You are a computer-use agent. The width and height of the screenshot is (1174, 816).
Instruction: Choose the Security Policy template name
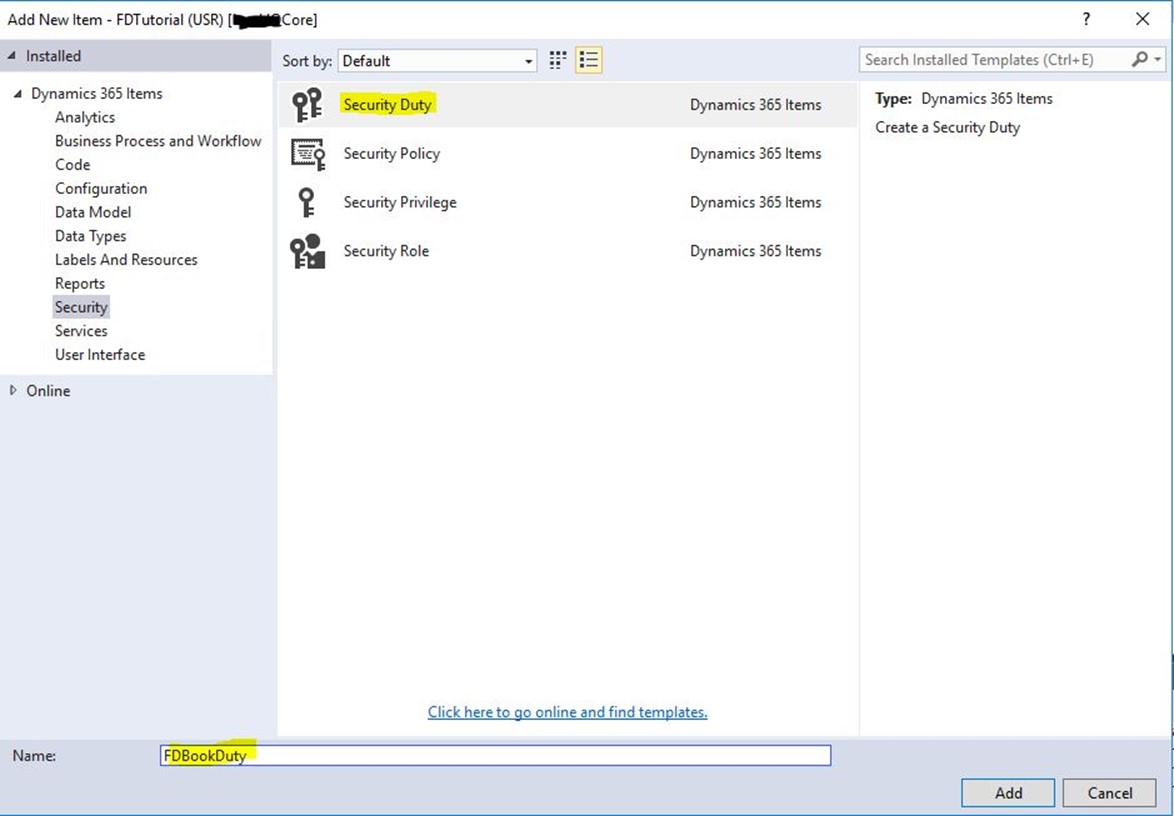(392, 153)
